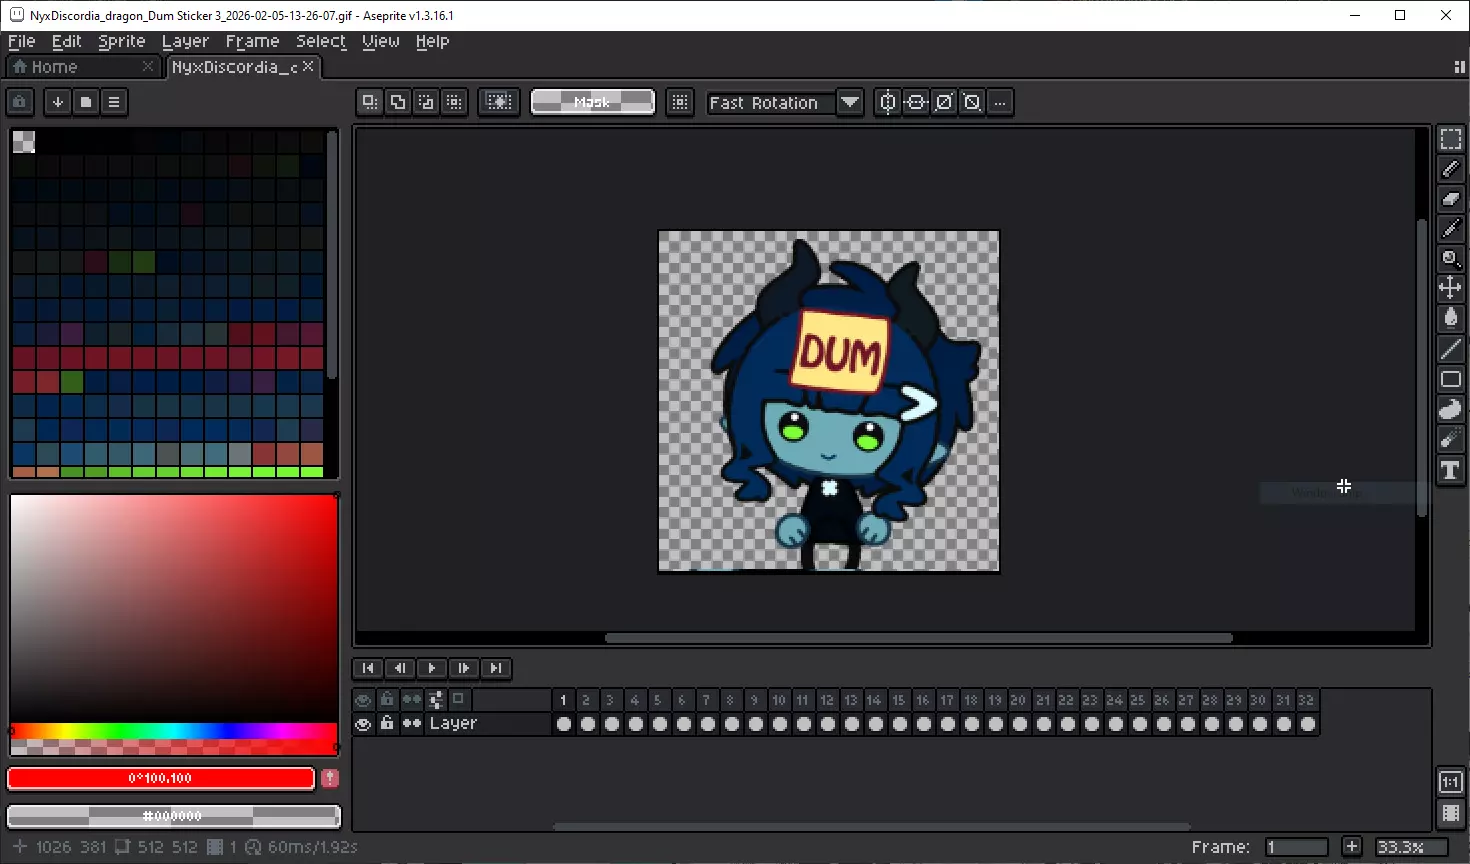Select frame 10 in the timeline header
Viewport: 1470px width, 864px height.
pos(778,700)
